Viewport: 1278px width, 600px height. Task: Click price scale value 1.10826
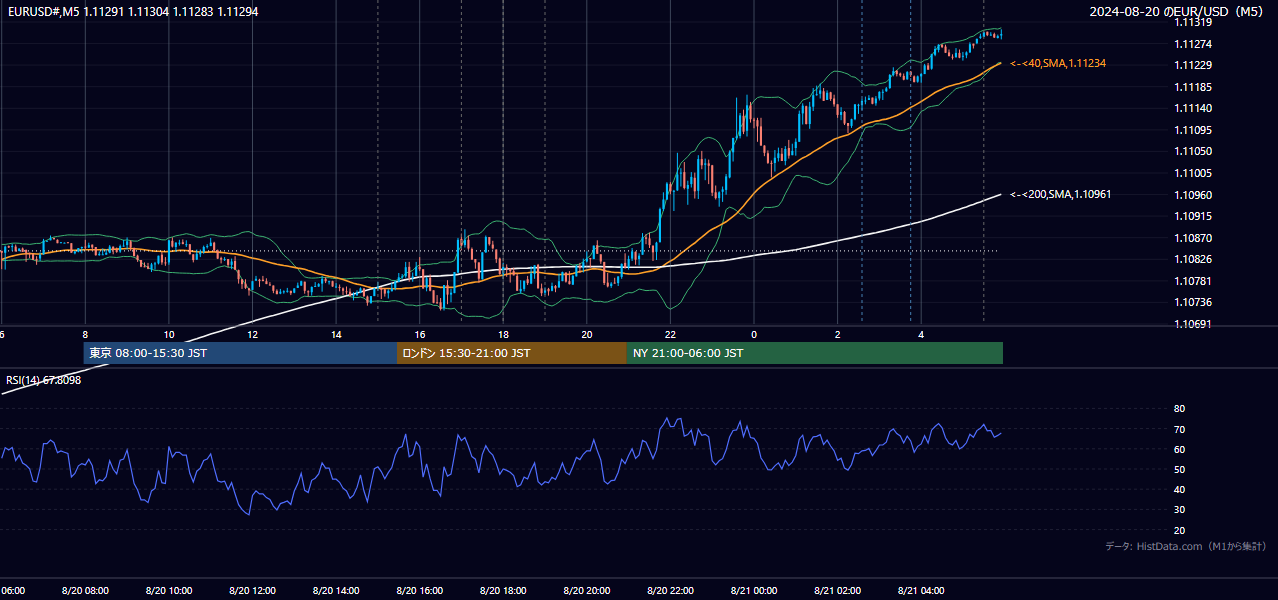[1195, 259]
